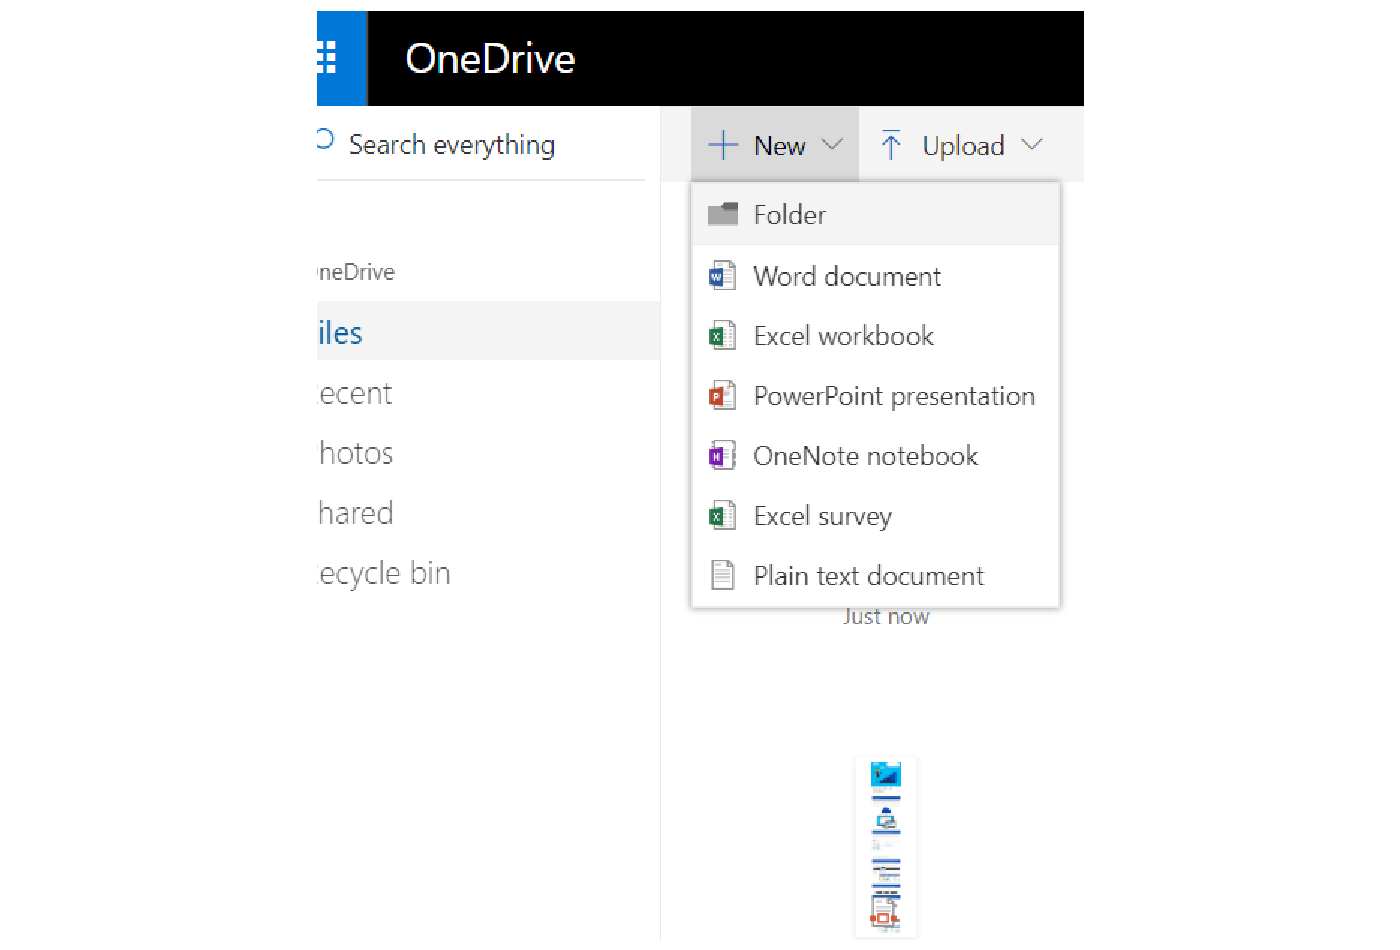Expand the Upload dropdown chevron

1032,145
